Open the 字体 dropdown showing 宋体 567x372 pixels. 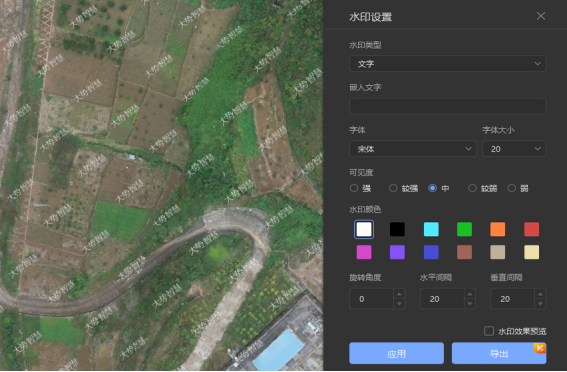click(413, 149)
